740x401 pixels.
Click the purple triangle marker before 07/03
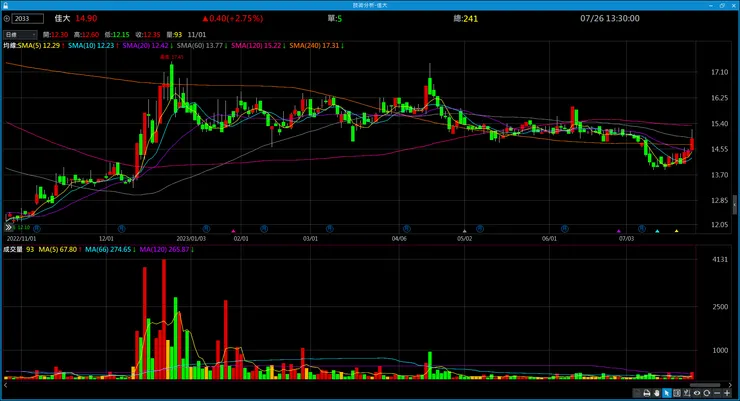[619, 231]
